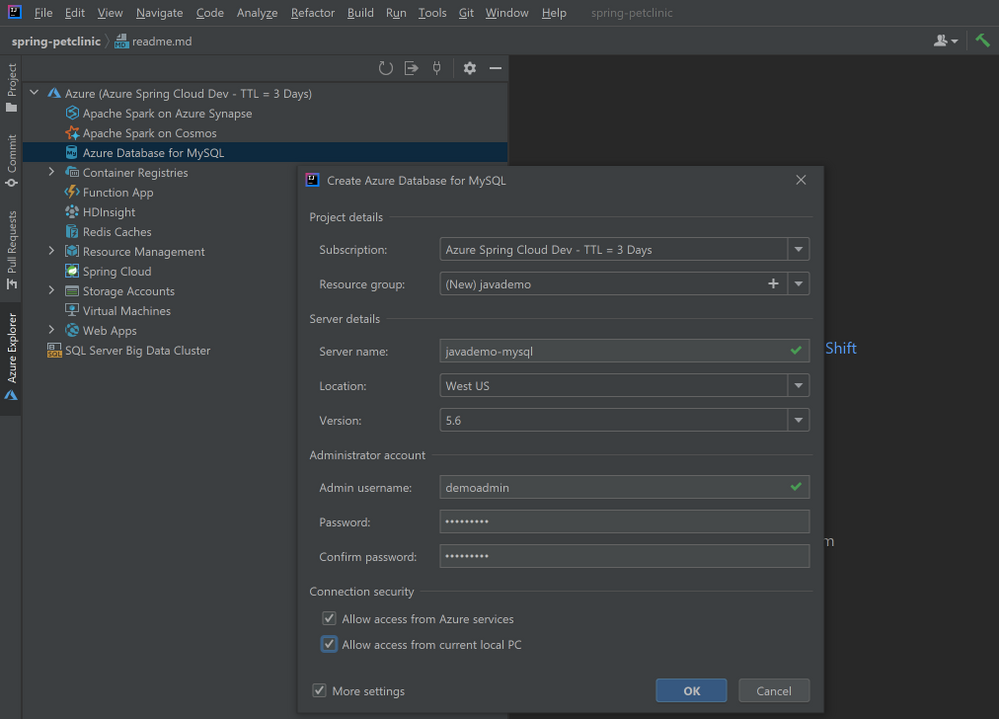Expand the Container Registries node
Image resolution: width=999 pixels, height=719 pixels.
(52, 172)
